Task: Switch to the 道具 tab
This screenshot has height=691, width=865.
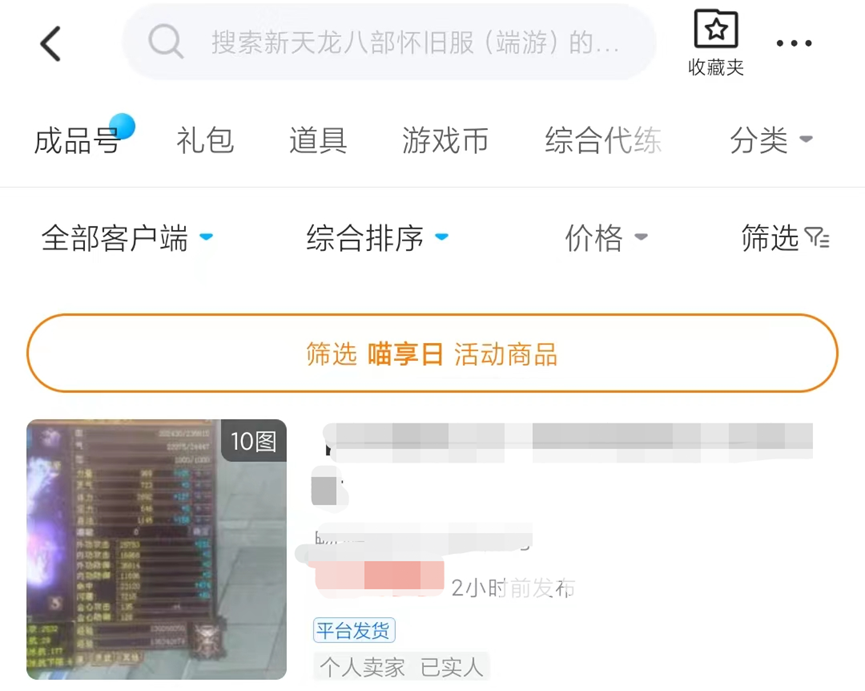Action: point(318,140)
